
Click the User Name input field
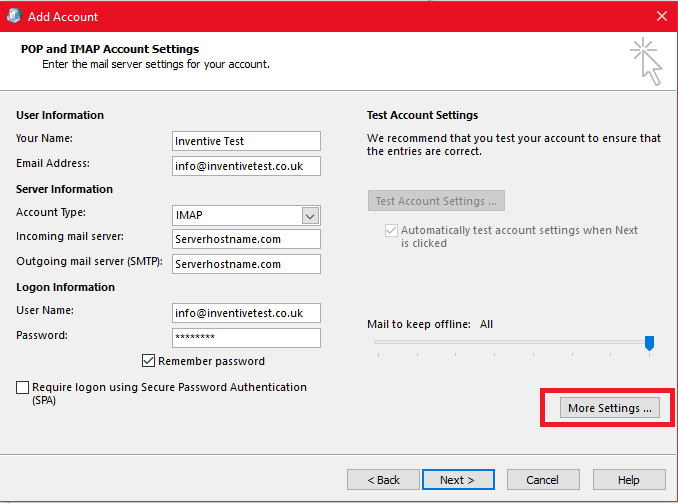click(x=245, y=313)
